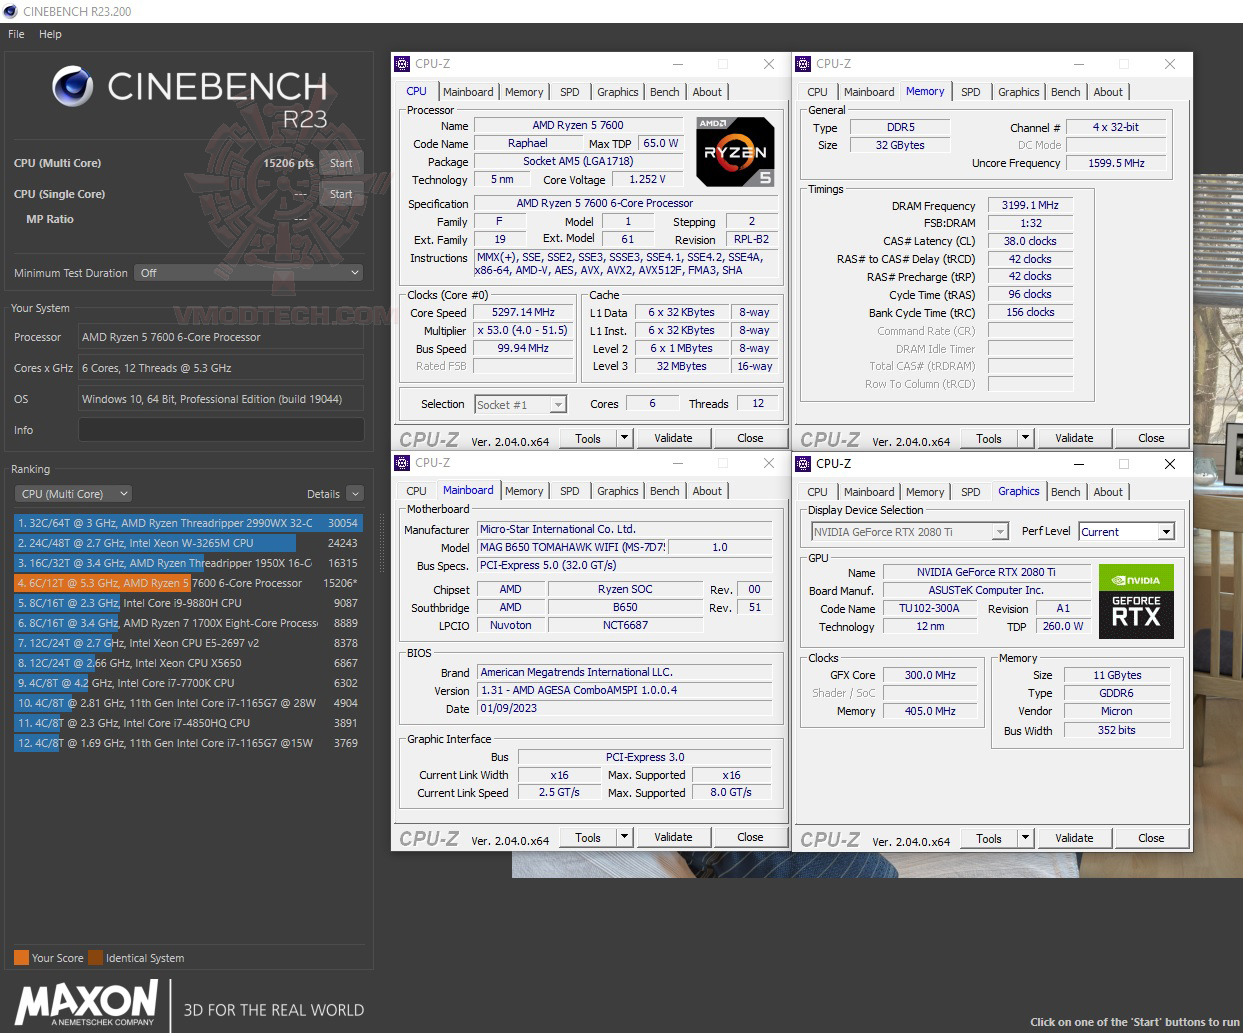Click the MAG B650 TOMAHAWK WIFI model field
1243x1033 pixels.
(573, 547)
